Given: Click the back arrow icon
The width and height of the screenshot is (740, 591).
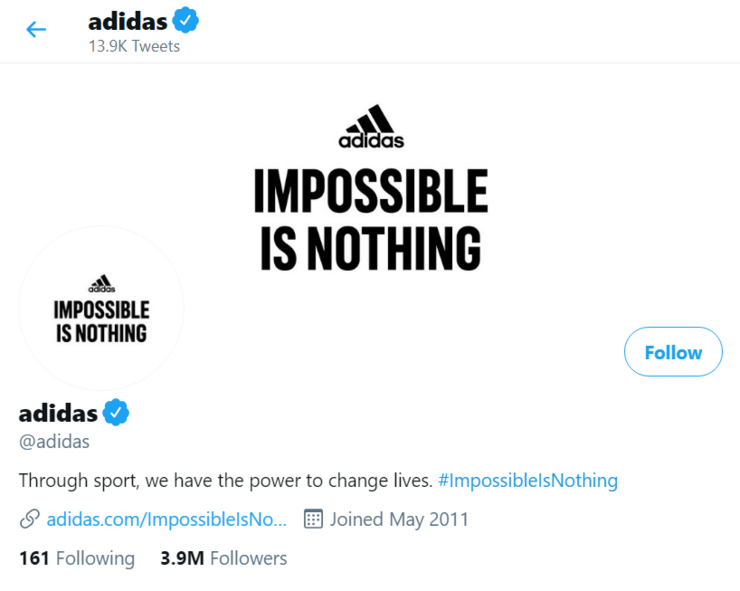Looking at the screenshot, I should point(36,29).
